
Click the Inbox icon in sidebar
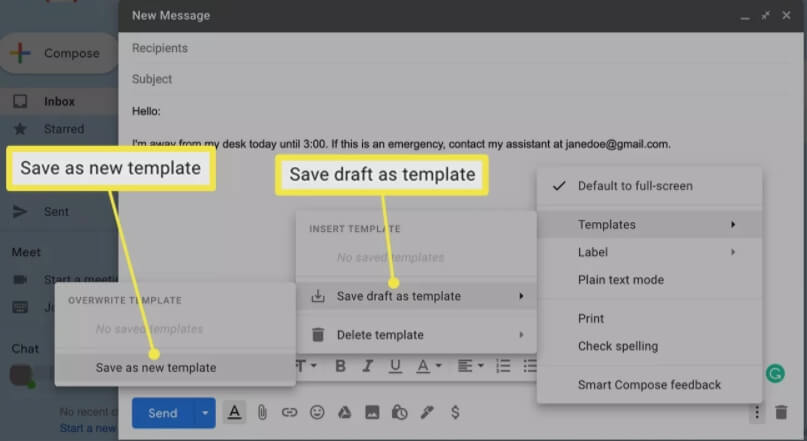point(20,101)
